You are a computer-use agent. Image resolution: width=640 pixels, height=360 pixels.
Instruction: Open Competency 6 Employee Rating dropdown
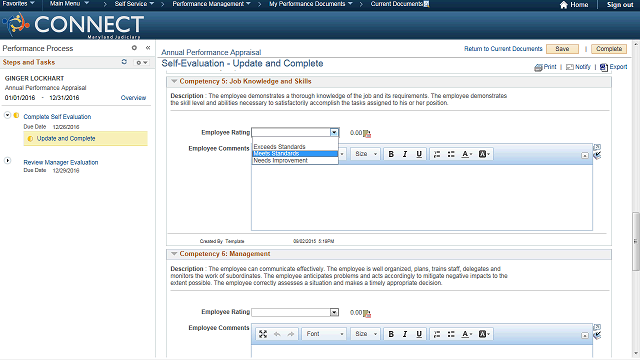click(x=334, y=312)
